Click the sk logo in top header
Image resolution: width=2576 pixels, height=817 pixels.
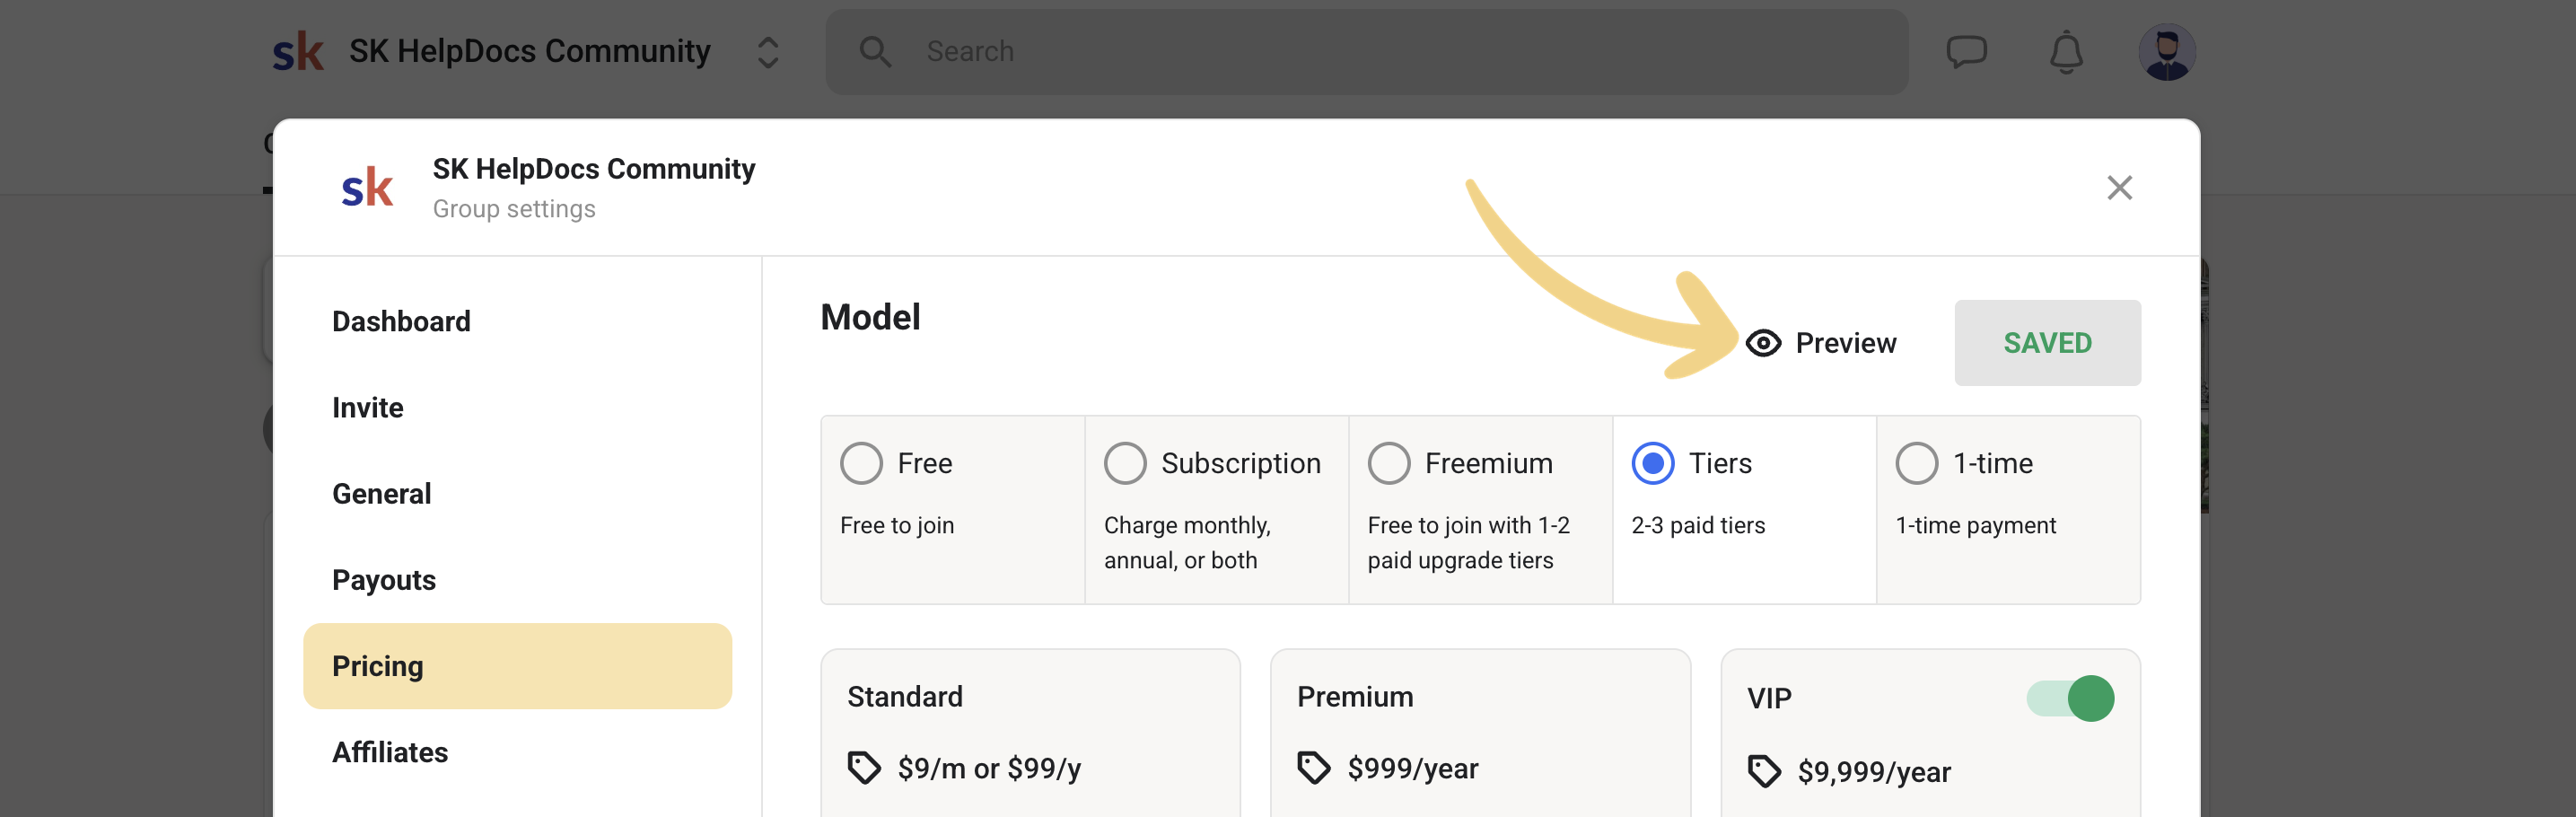point(298,52)
